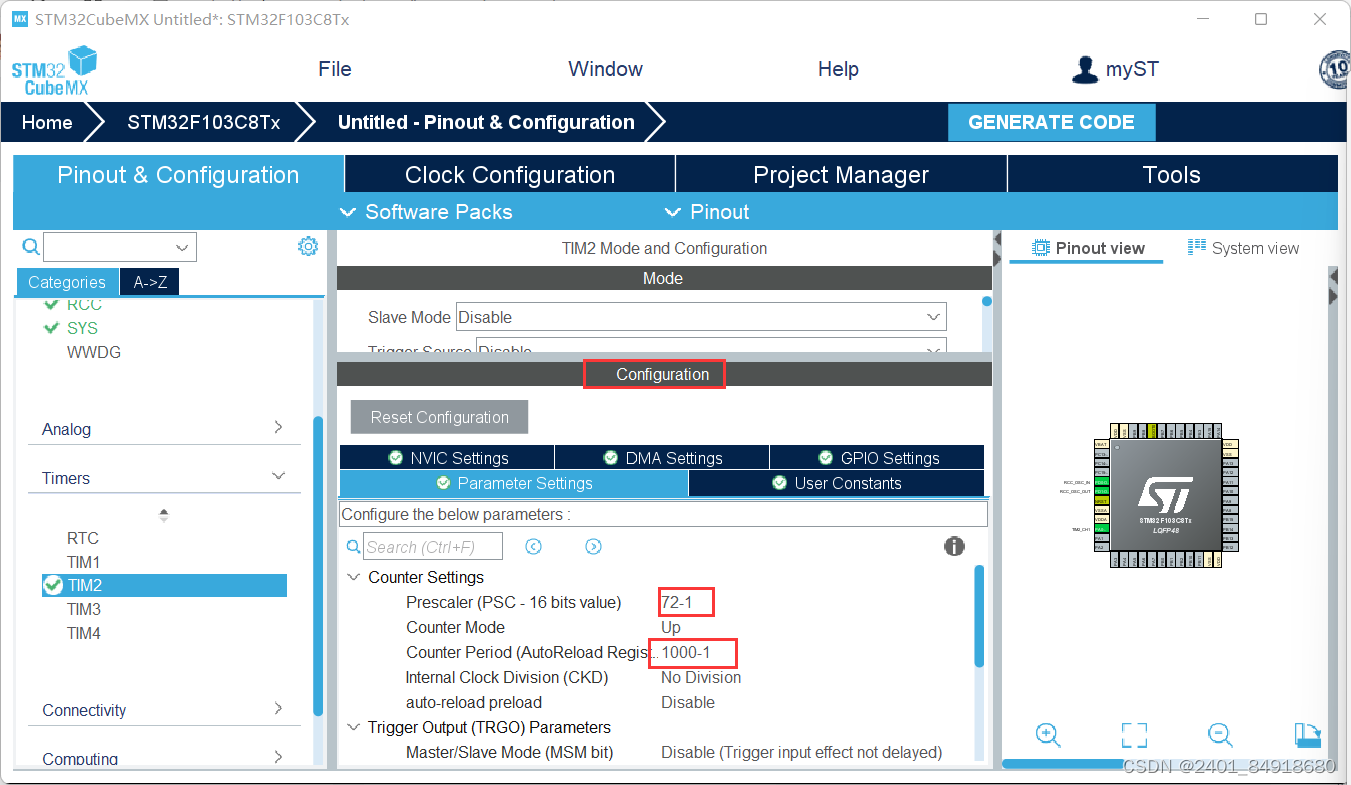The width and height of the screenshot is (1351, 785).
Task: Open category settings gear icon
Action: pos(308,246)
